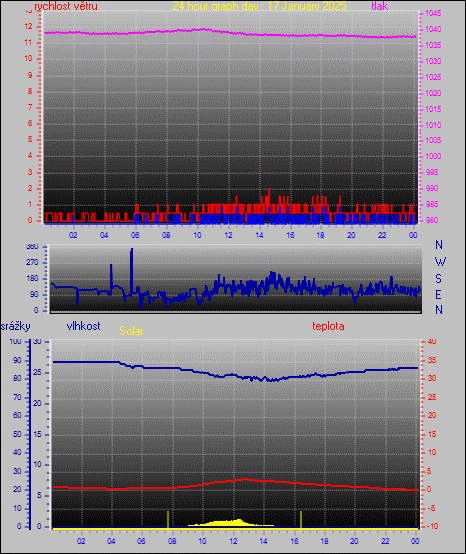Image resolution: width=466 pixels, height=554 pixels.
Task: Click the 6 value on wind speed axis
Action: coord(30,123)
